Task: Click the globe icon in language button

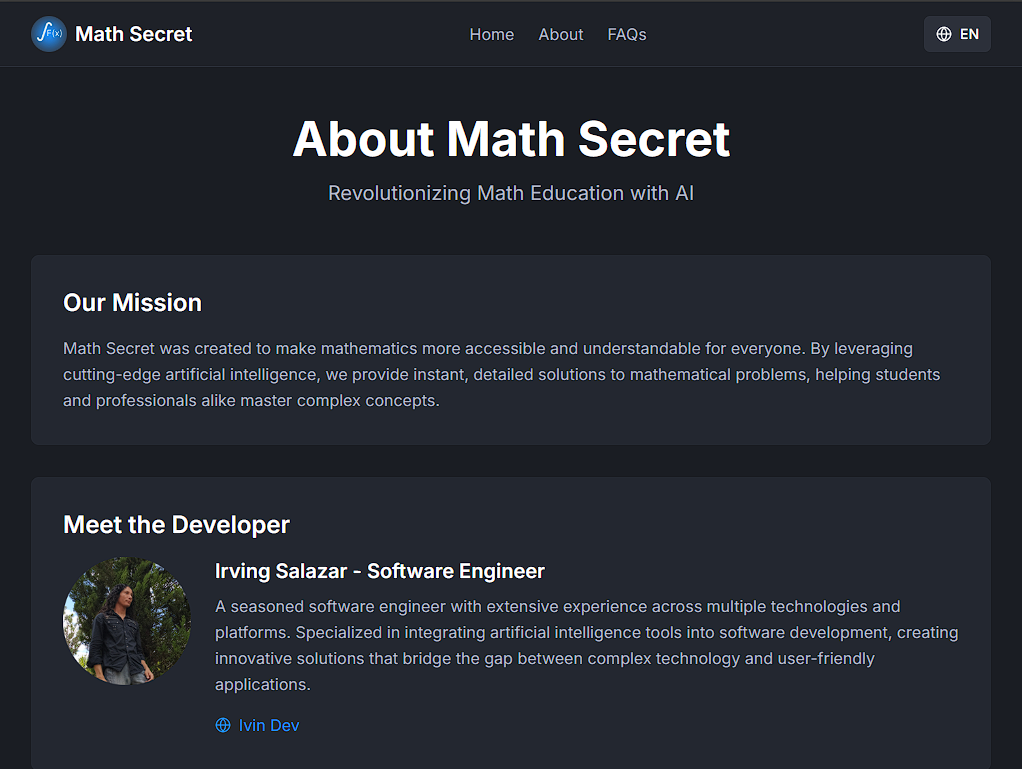Action: click(x=944, y=34)
